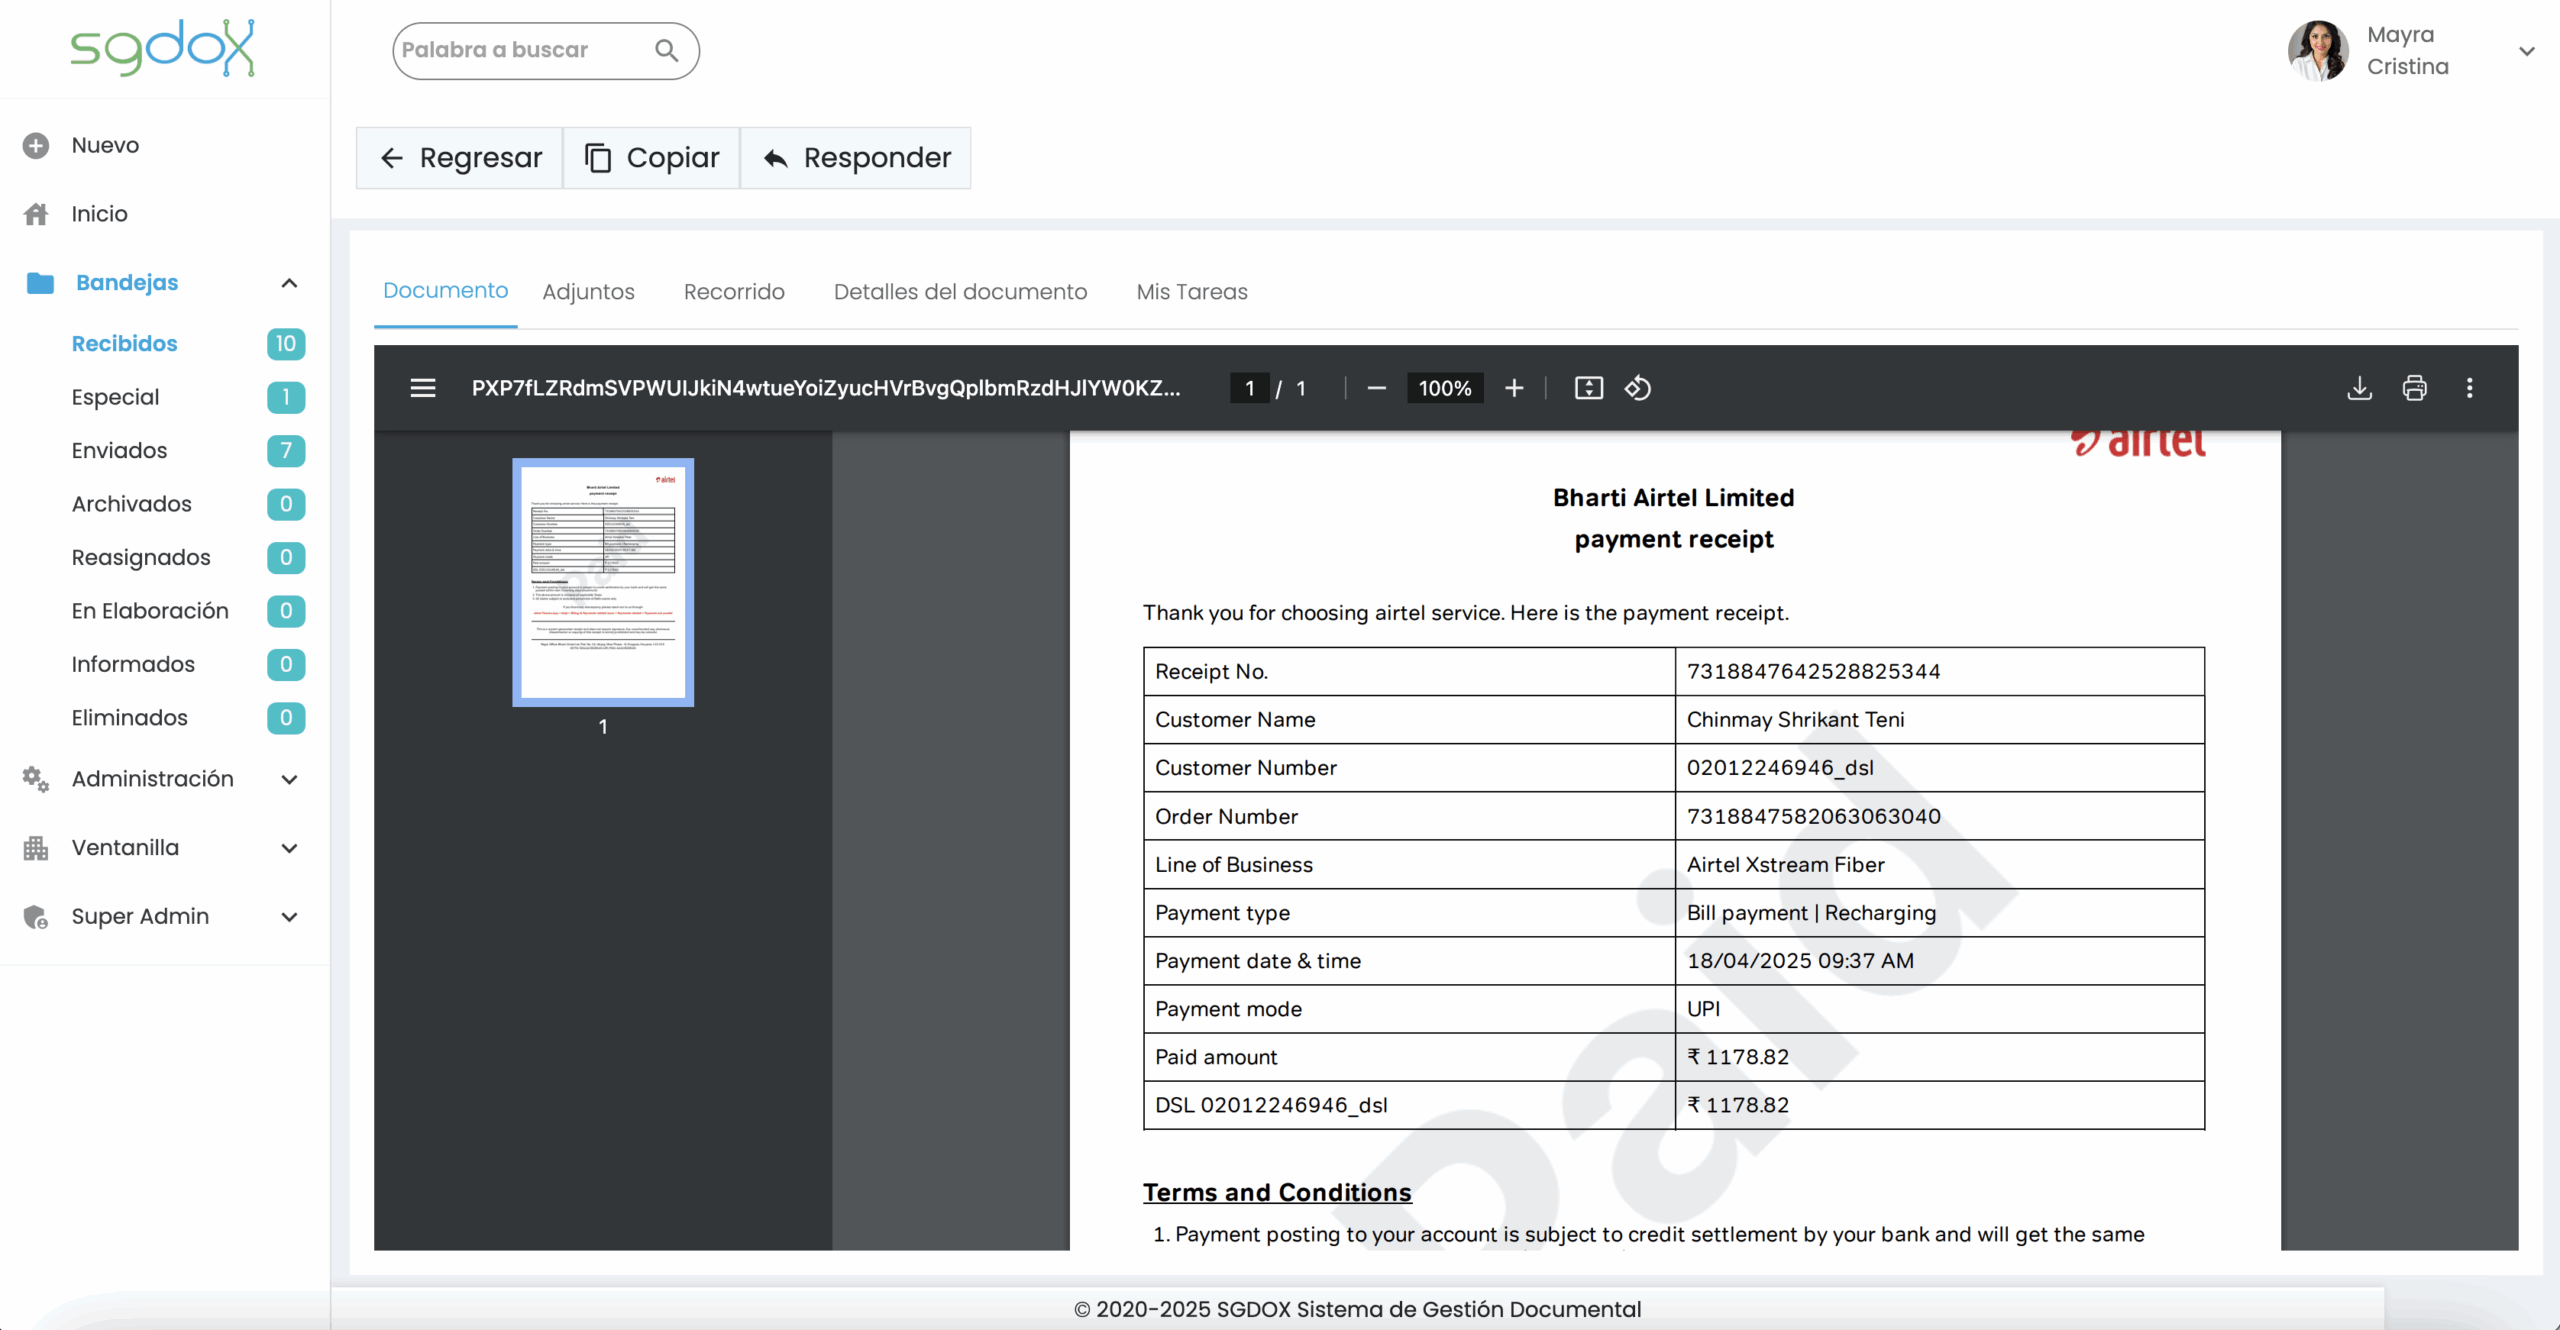The height and width of the screenshot is (1330, 2560).
Task: Click the Especial count badge 1
Action: [286, 397]
